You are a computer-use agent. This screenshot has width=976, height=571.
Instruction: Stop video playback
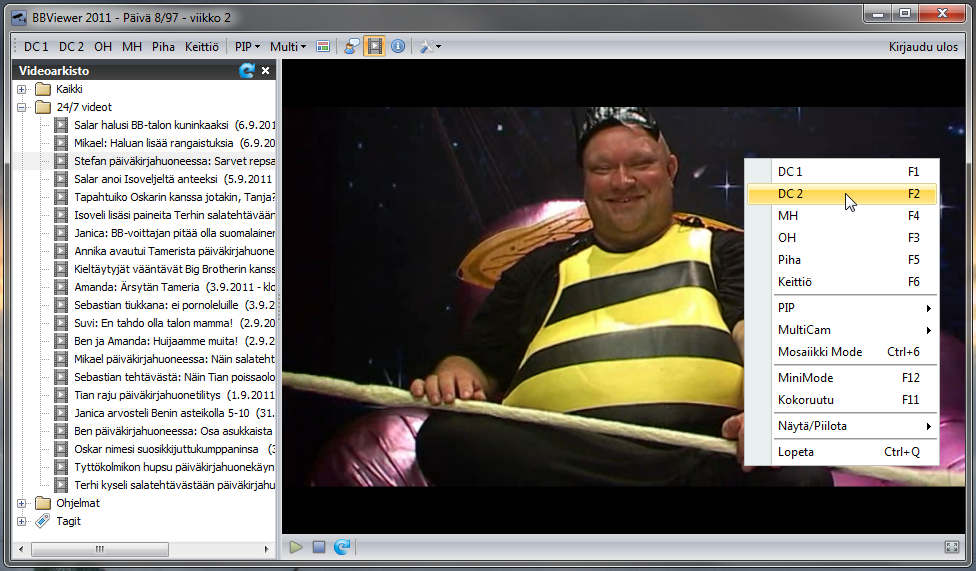319,547
